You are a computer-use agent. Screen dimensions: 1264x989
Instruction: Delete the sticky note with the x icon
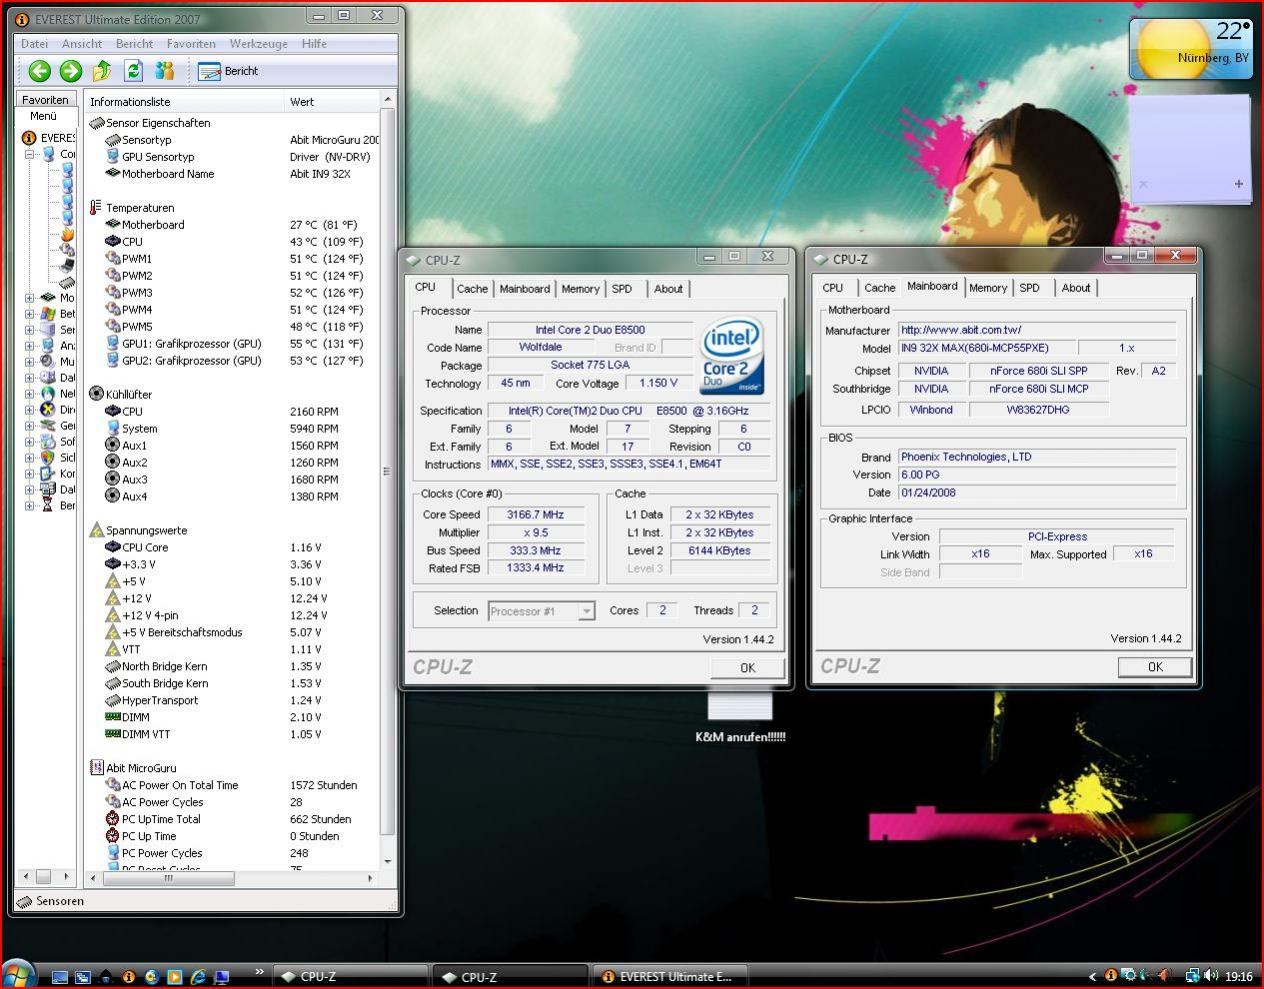[1143, 184]
